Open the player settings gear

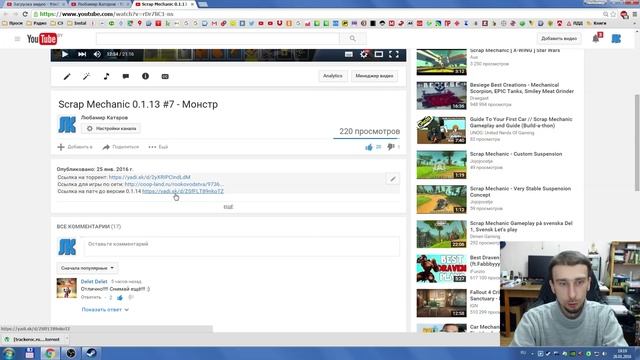point(364,54)
